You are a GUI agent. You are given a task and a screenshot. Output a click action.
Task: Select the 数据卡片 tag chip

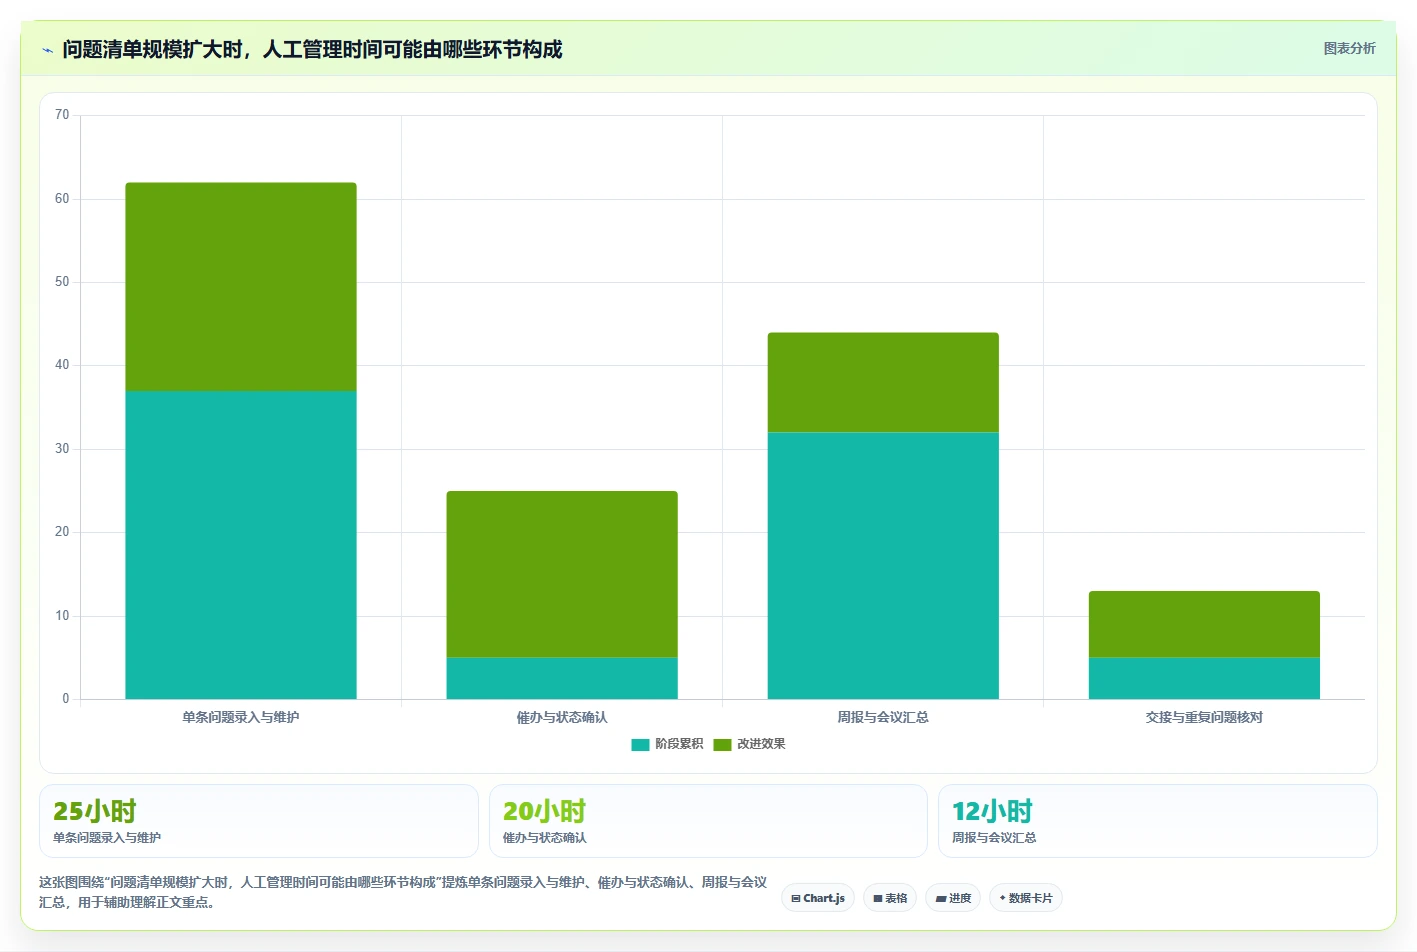[x=1026, y=898]
